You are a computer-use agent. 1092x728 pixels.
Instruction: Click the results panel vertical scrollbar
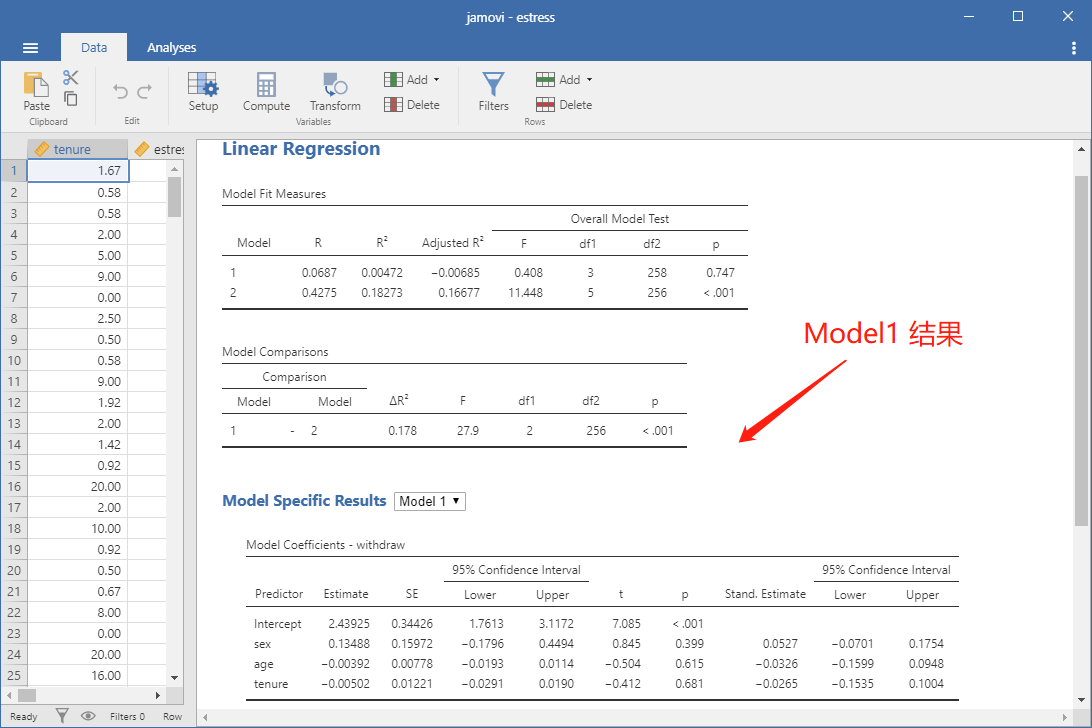coord(1081,350)
